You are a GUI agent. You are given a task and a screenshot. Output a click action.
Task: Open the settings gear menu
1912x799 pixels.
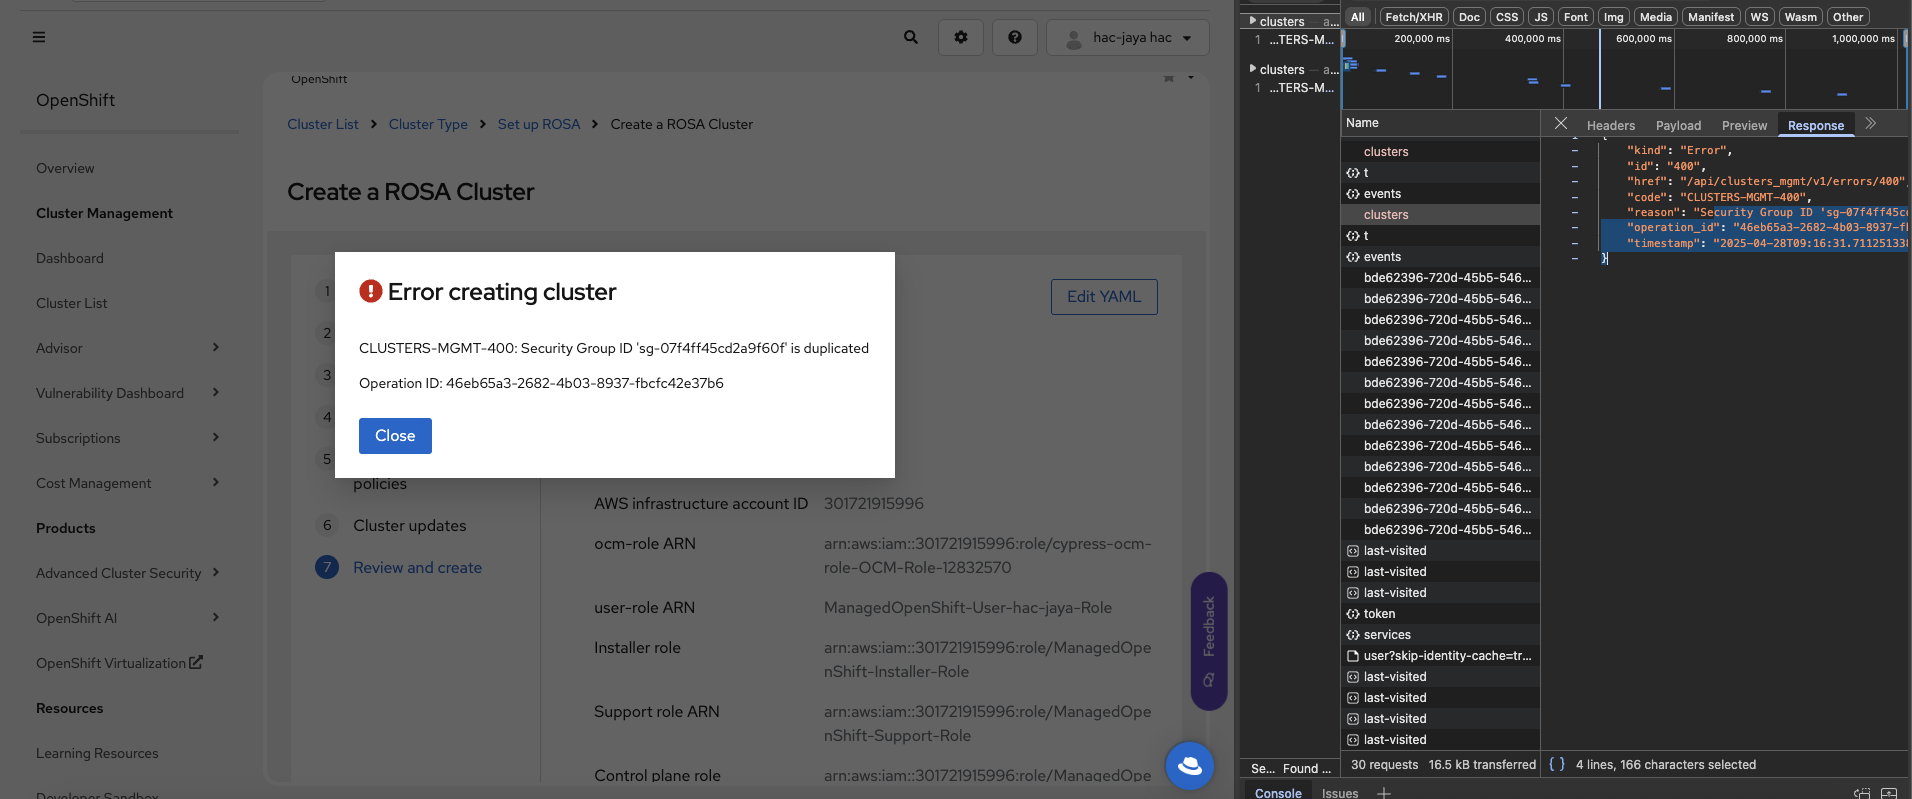click(961, 37)
